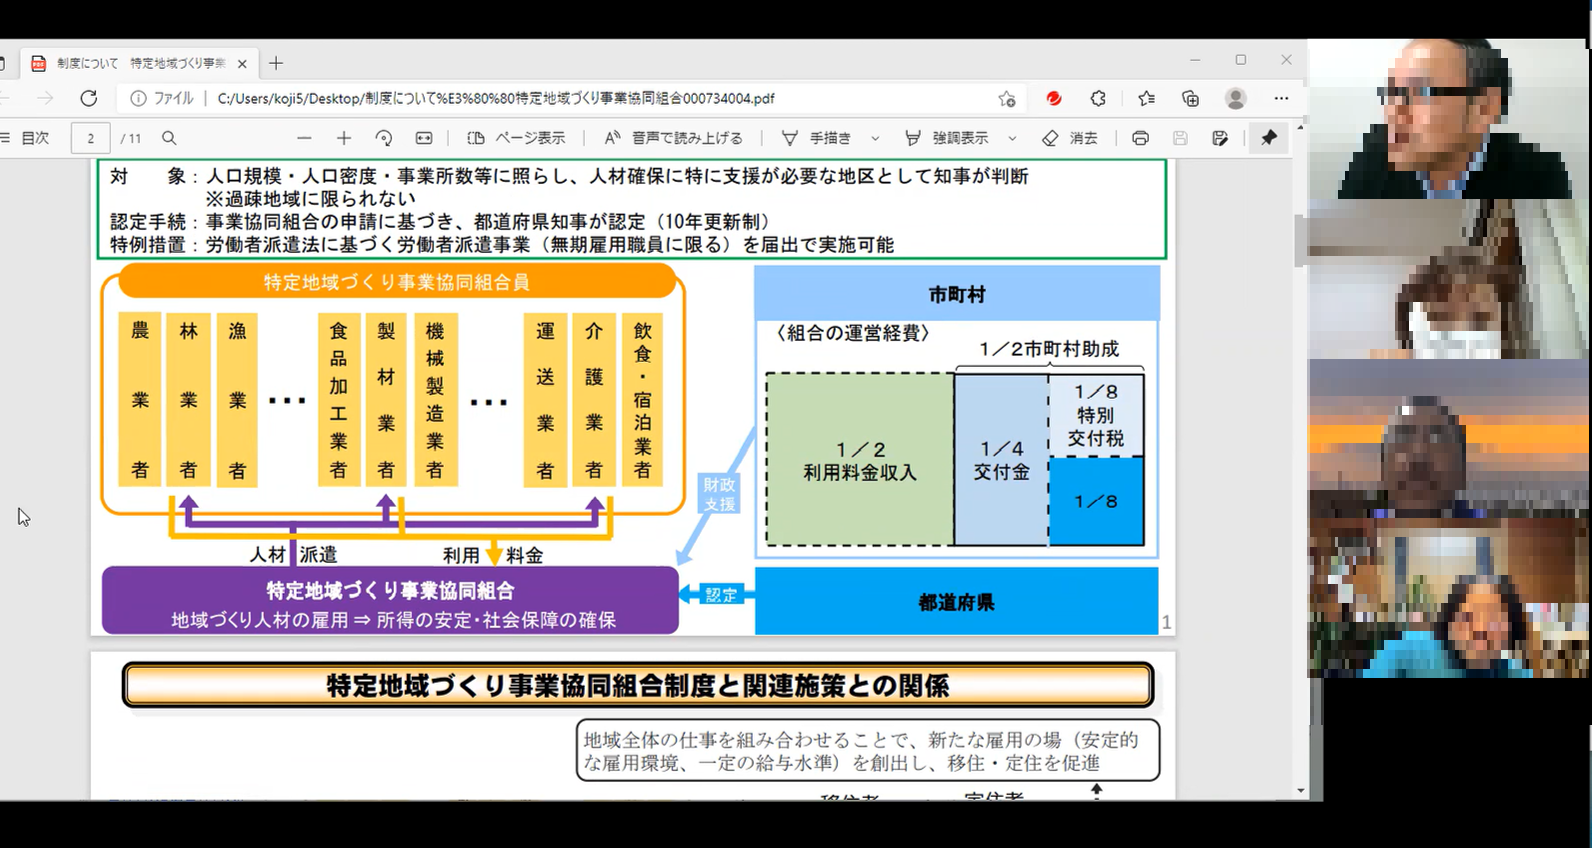Select the 消去 eraser tool
The width and height of the screenshot is (1592, 848).
coord(1070,138)
